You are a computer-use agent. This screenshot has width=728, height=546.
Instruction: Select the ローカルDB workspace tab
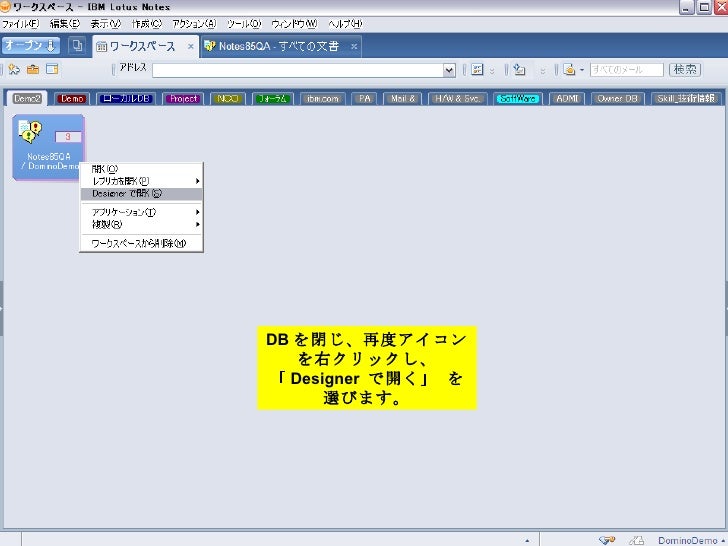pos(126,98)
